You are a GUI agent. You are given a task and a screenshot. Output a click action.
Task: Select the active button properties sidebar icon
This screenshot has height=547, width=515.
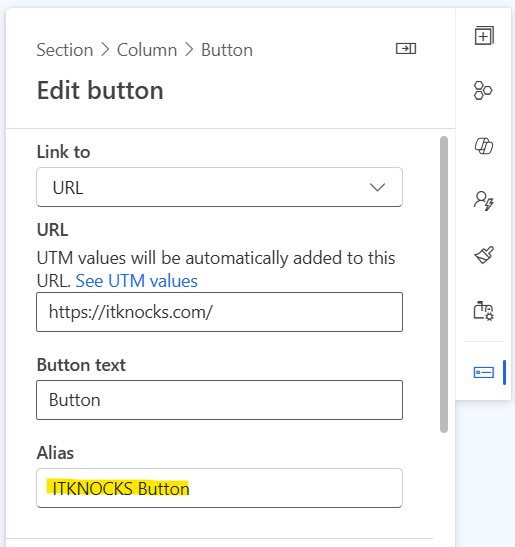click(x=484, y=372)
